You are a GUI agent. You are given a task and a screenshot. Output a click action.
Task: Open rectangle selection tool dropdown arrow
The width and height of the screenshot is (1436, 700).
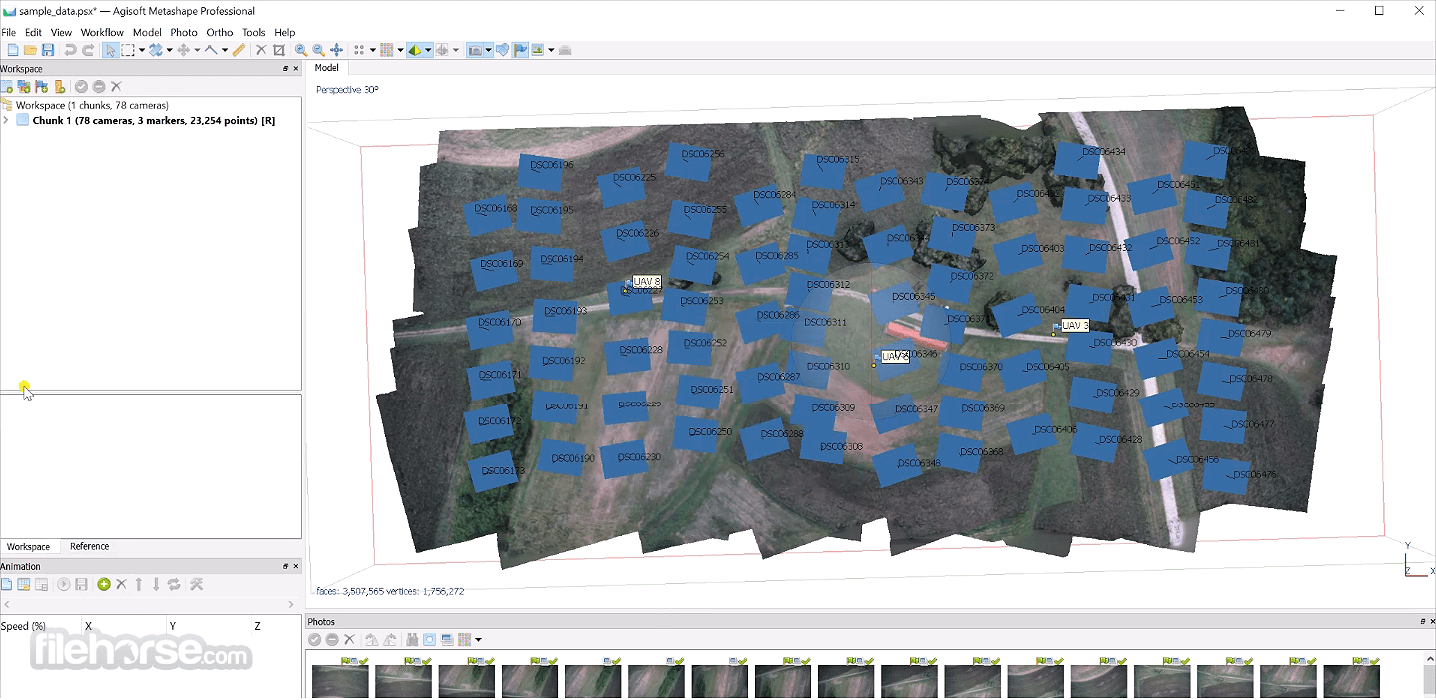tap(142, 50)
